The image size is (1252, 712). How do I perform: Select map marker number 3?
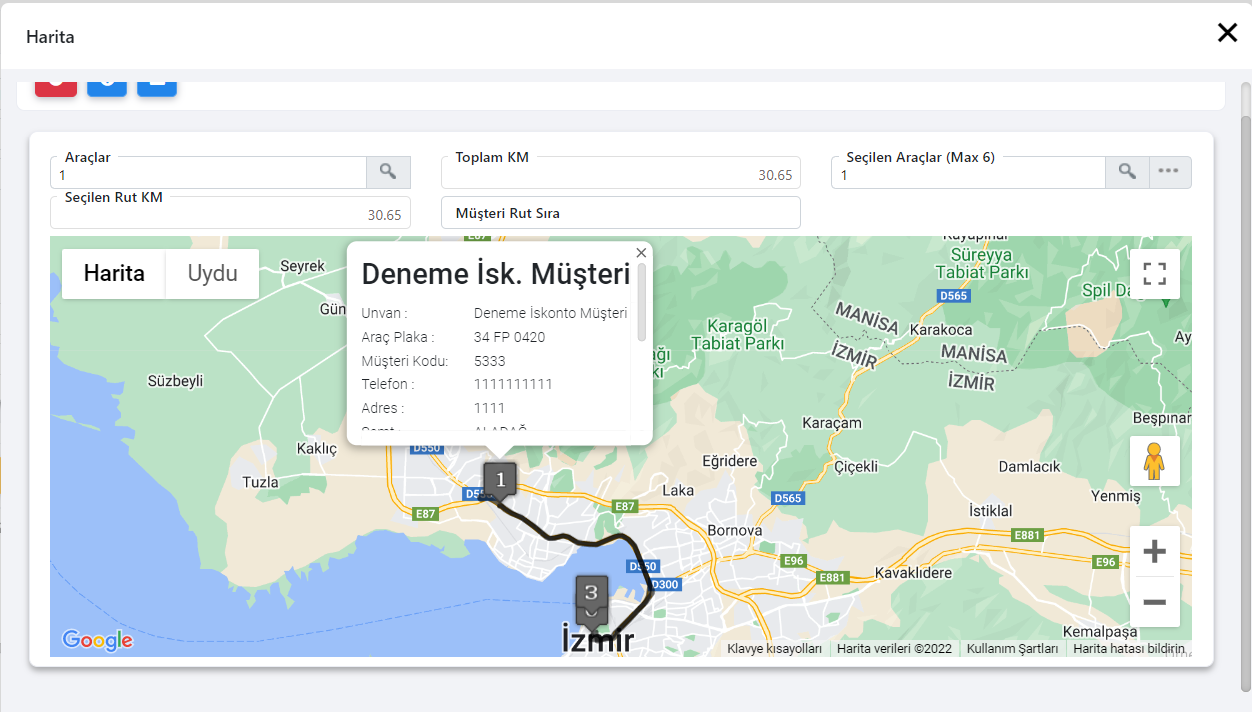(591, 592)
